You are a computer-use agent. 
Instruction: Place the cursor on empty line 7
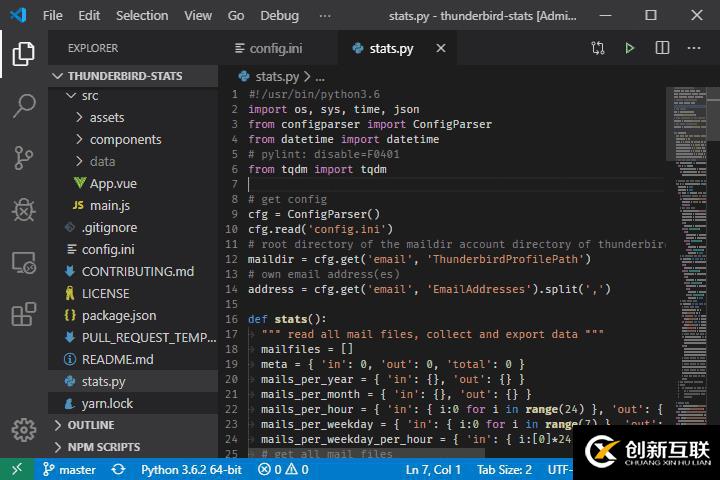pyautogui.click(x=455, y=184)
